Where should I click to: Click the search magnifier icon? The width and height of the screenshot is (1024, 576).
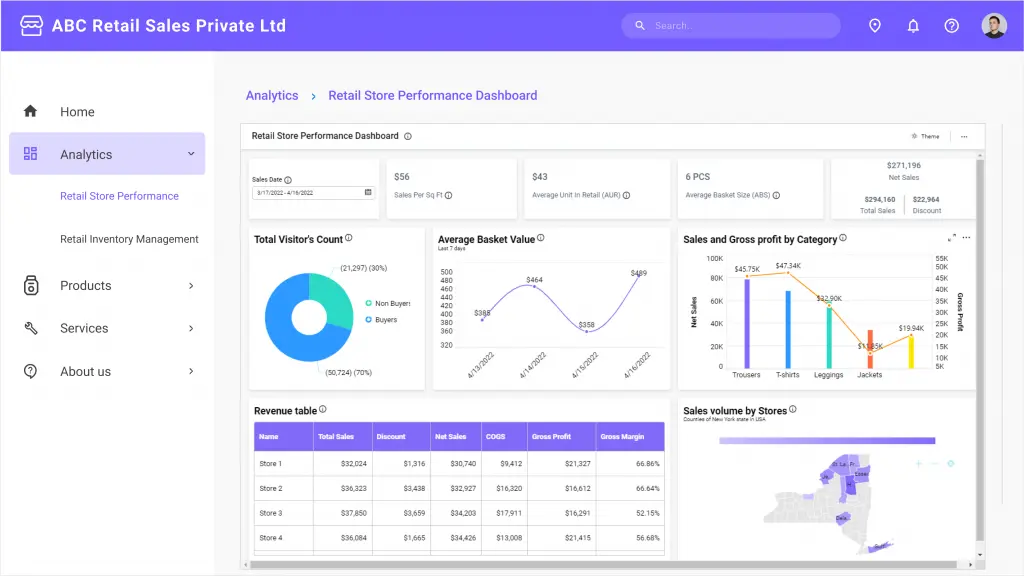pyautogui.click(x=639, y=25)
